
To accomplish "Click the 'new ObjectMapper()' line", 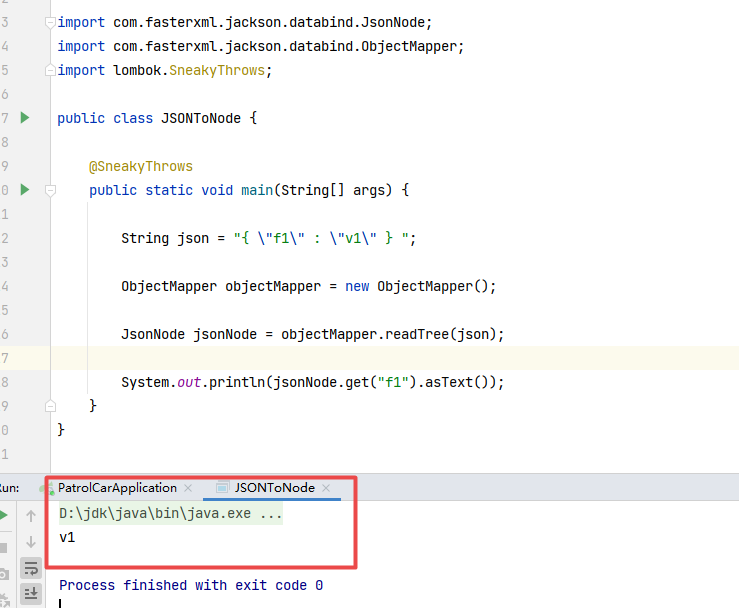I will click(x=309, y=286).
